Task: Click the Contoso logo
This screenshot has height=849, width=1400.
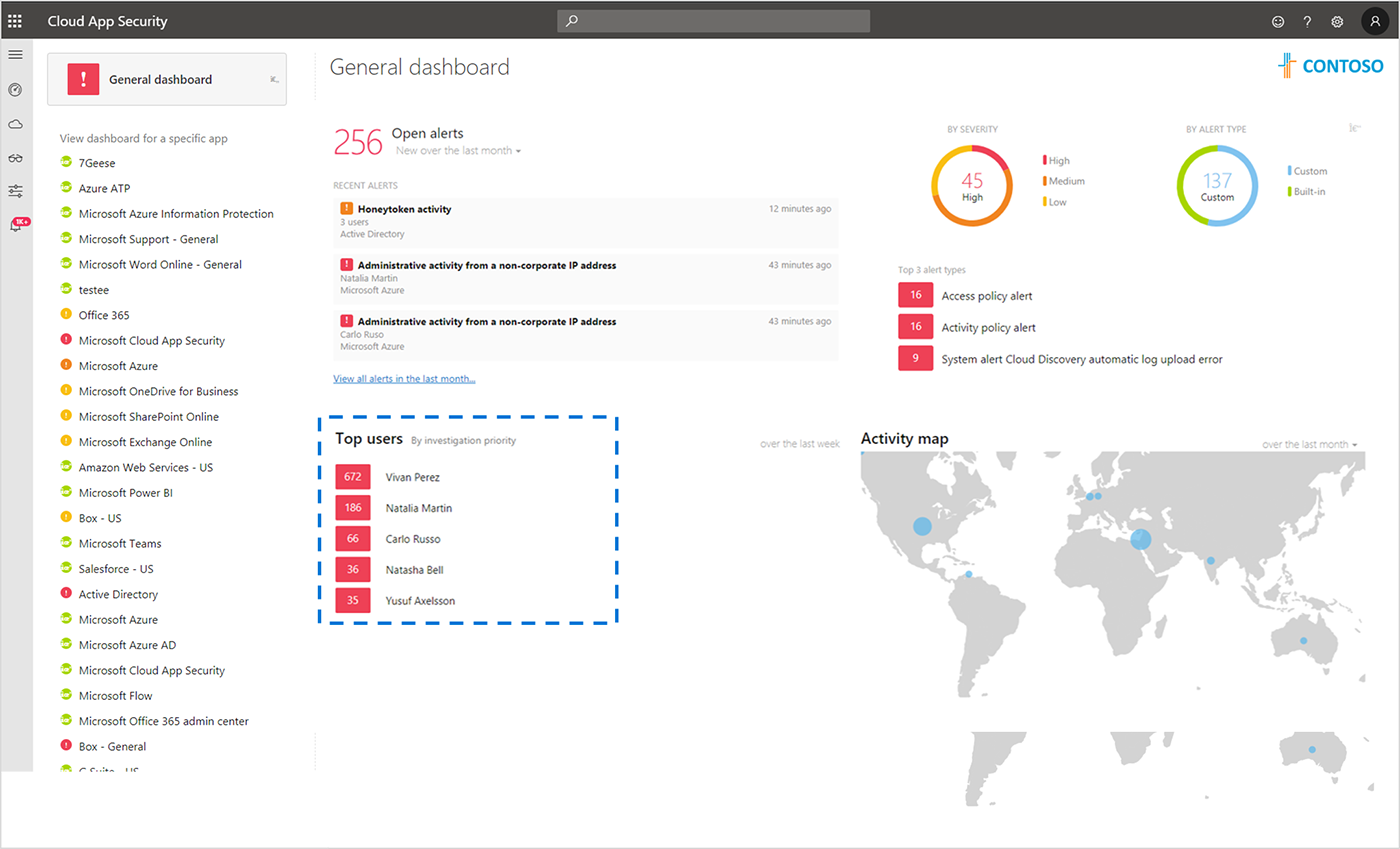Action: [1331, 66]
